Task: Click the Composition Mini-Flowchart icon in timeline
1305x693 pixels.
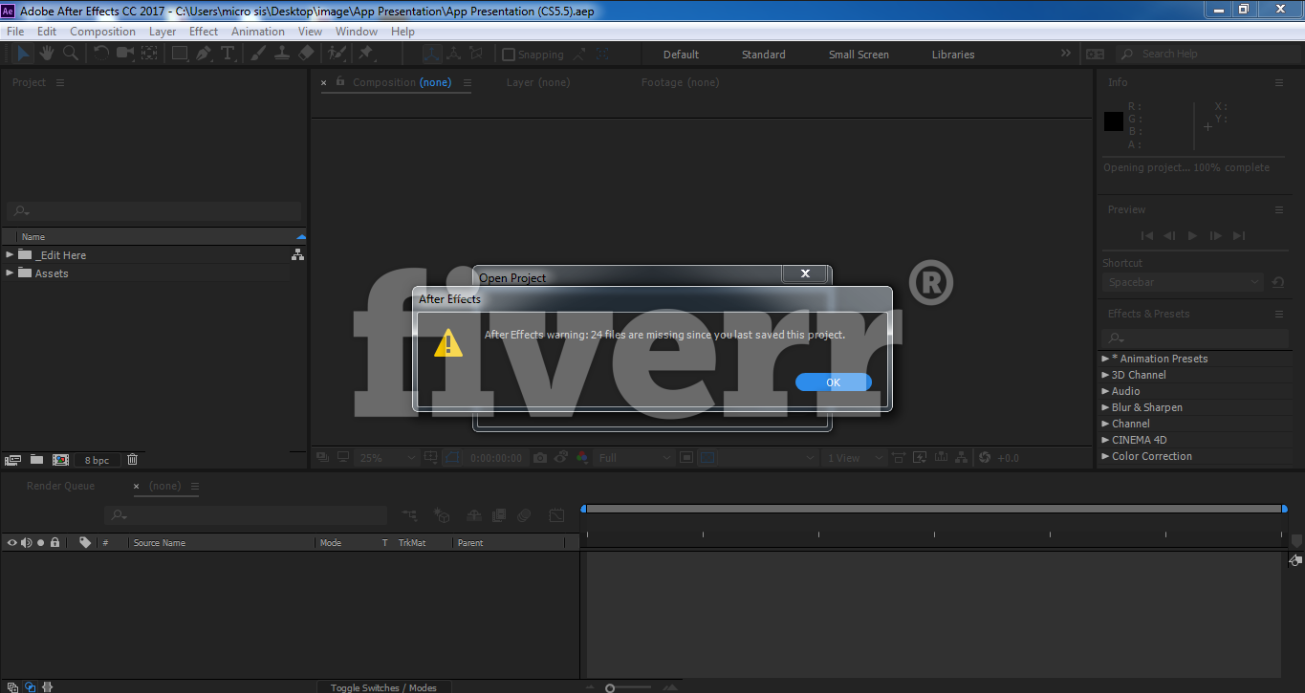Action: pos(410,515)
